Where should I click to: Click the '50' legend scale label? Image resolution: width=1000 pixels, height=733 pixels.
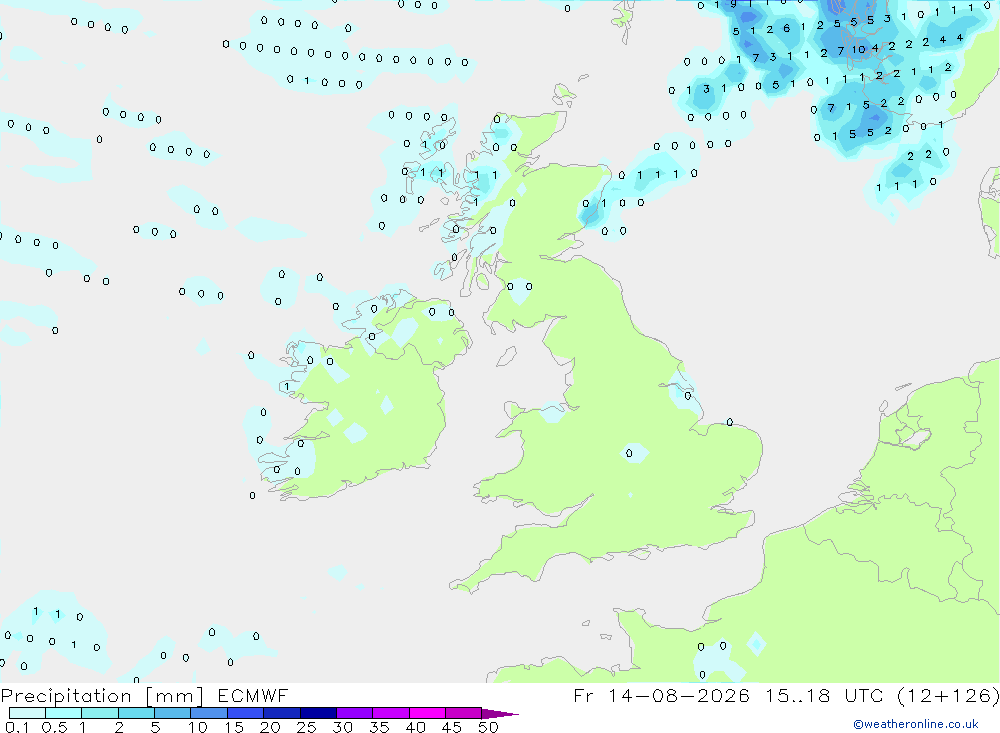tap(488, 727)
